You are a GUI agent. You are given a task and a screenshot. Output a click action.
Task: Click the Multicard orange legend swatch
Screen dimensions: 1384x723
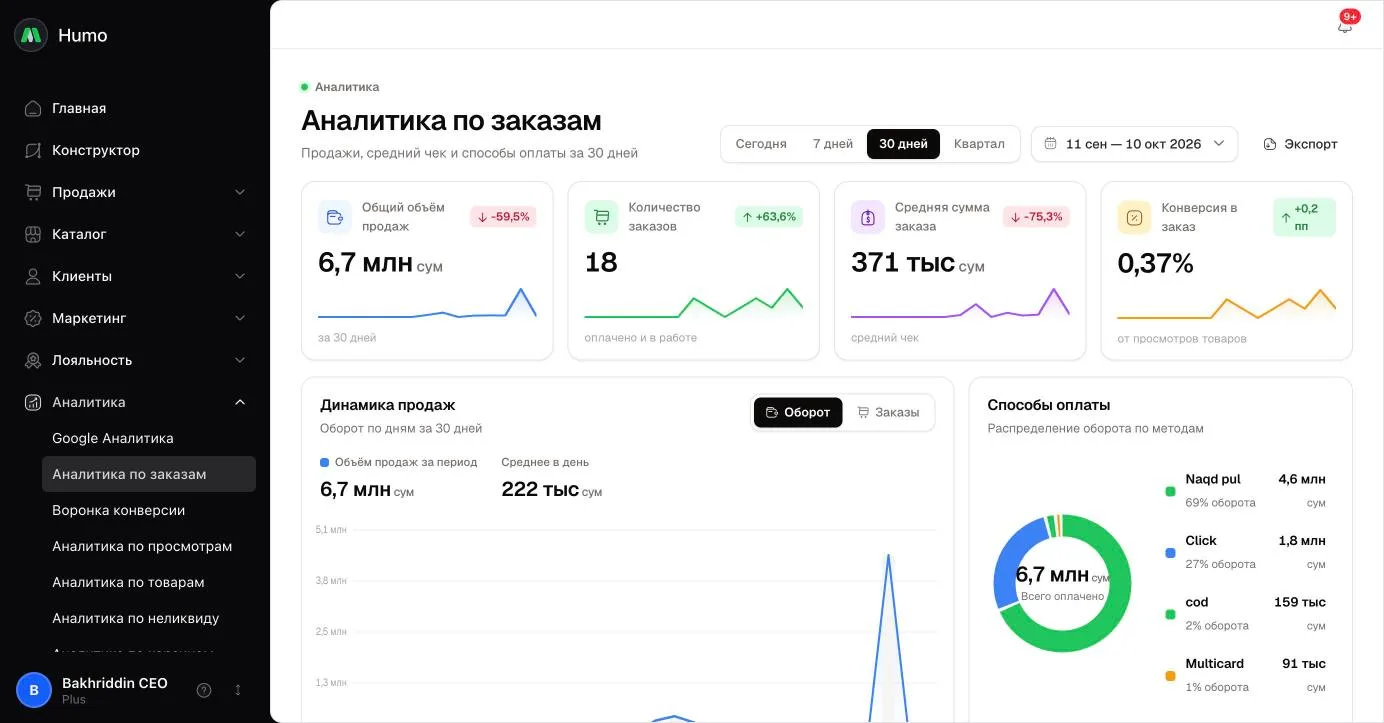pos(1170,676)
